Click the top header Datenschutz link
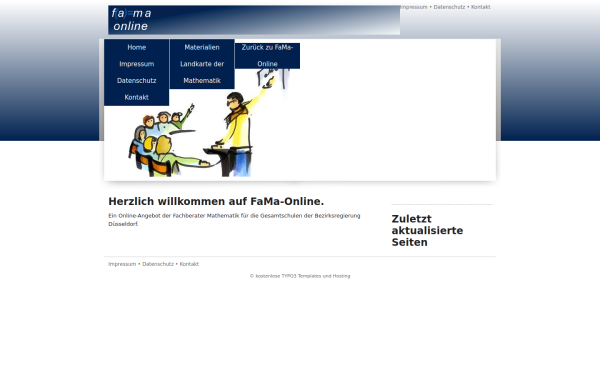 pos(449,7)
